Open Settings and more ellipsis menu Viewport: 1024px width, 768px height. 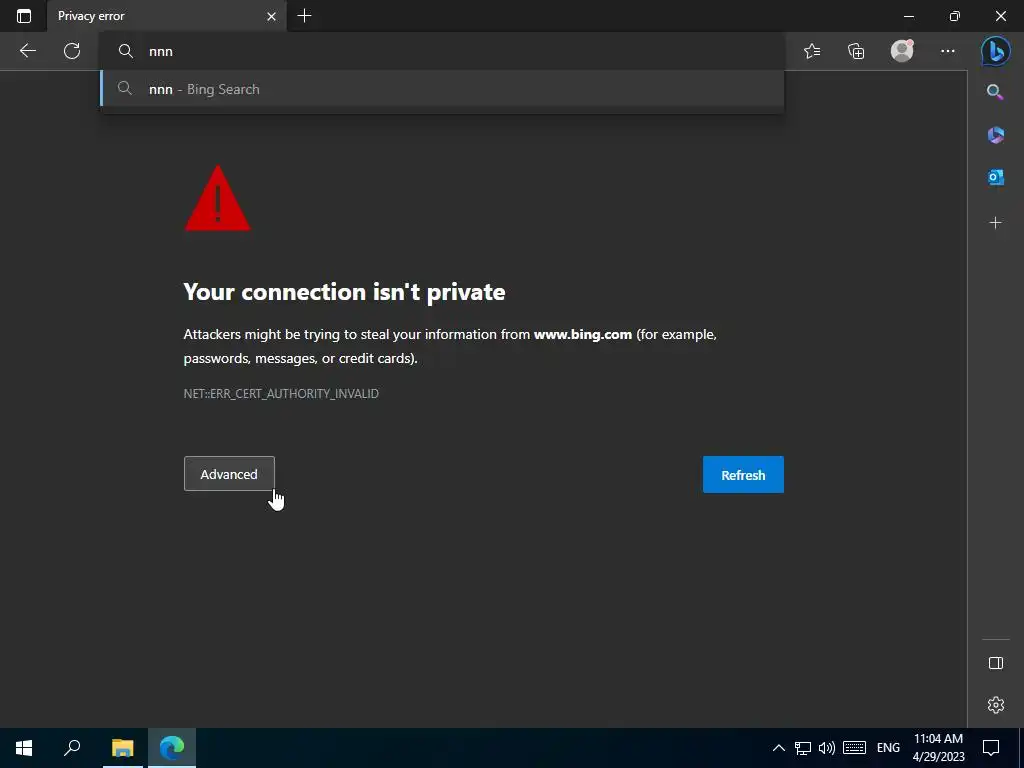(948, 51)
